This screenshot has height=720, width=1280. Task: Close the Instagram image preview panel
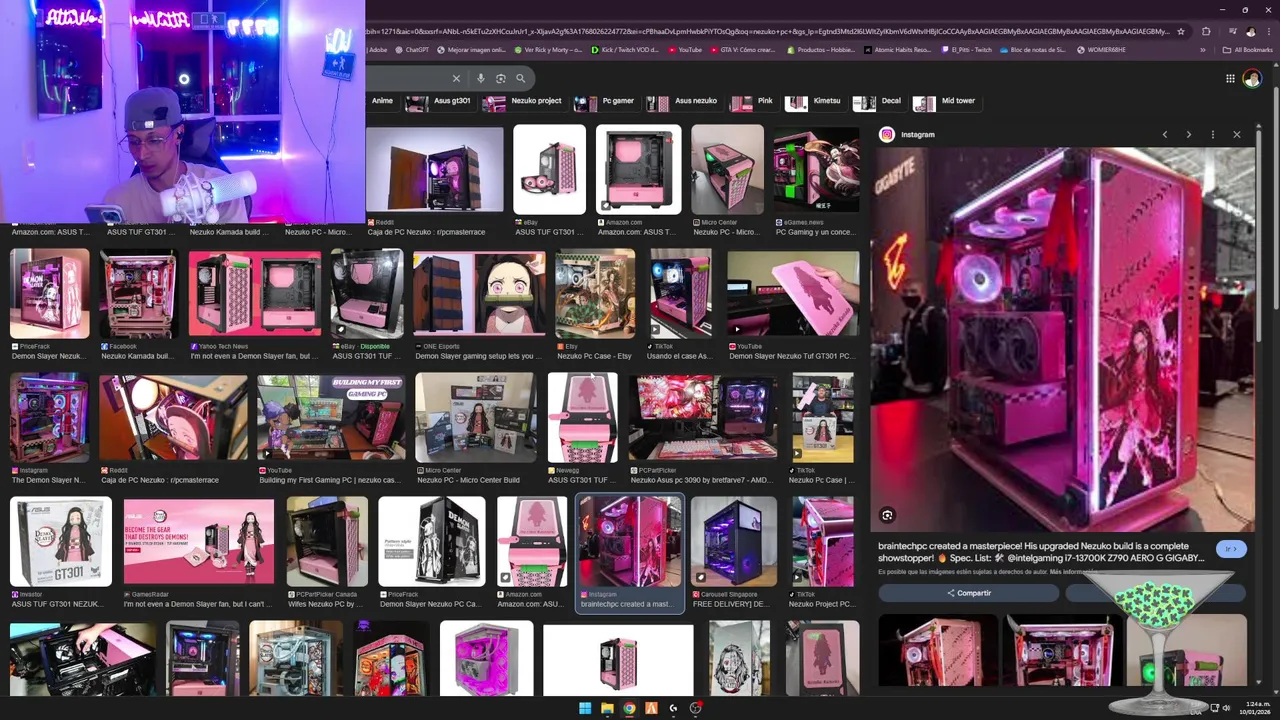[1236, 134]
